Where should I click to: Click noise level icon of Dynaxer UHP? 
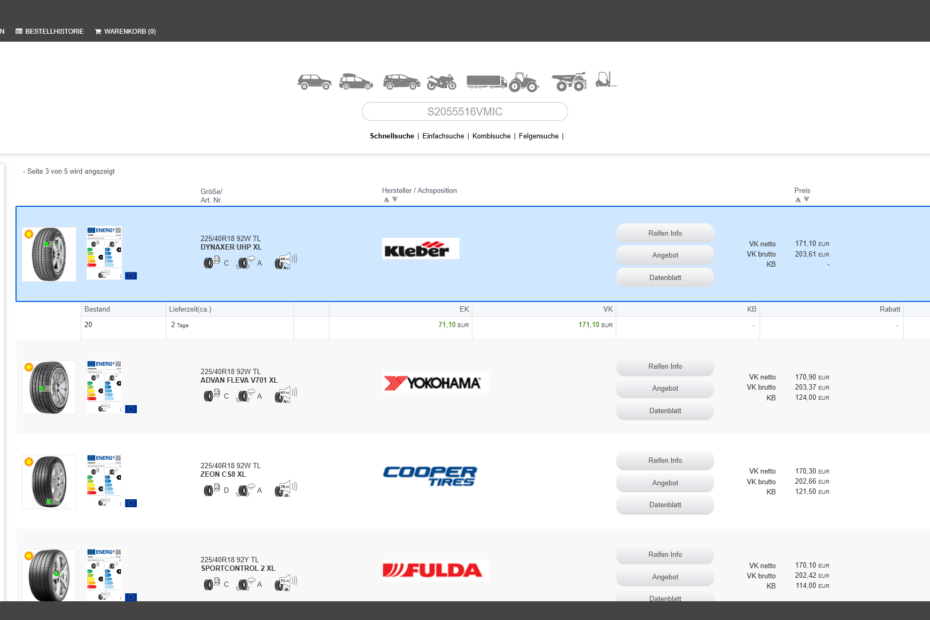(285, 261)
